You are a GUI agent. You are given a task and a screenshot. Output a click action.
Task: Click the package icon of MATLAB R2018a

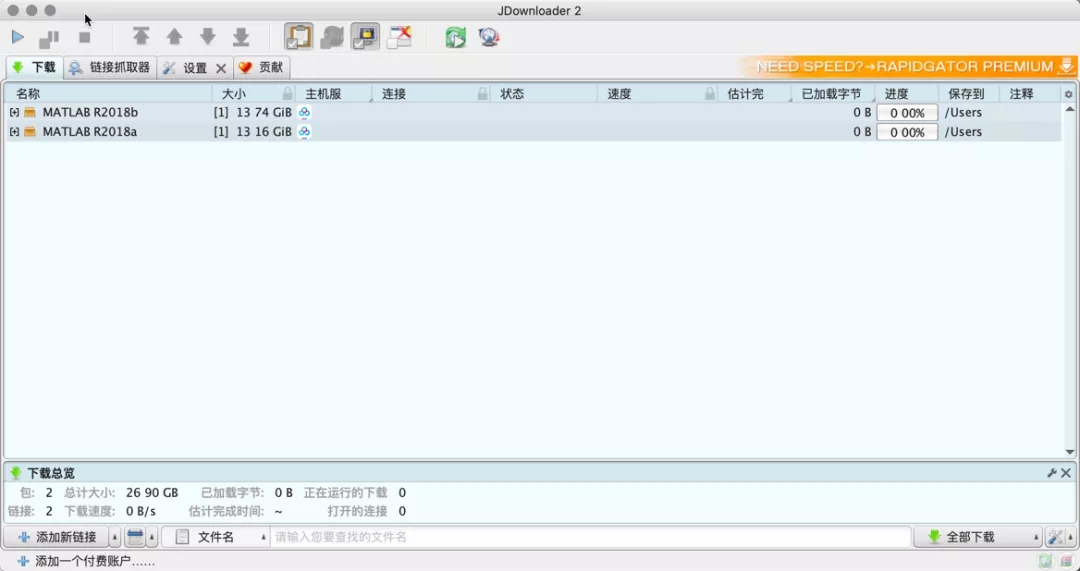click(30, 132)
